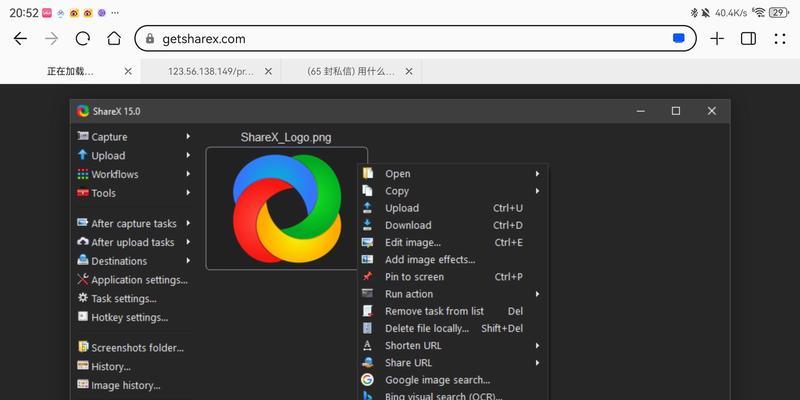Close the 65 封私信 browser tab
Image resolution: width=800 pixels, height=400 pixels.
click(x=409, y=71)
